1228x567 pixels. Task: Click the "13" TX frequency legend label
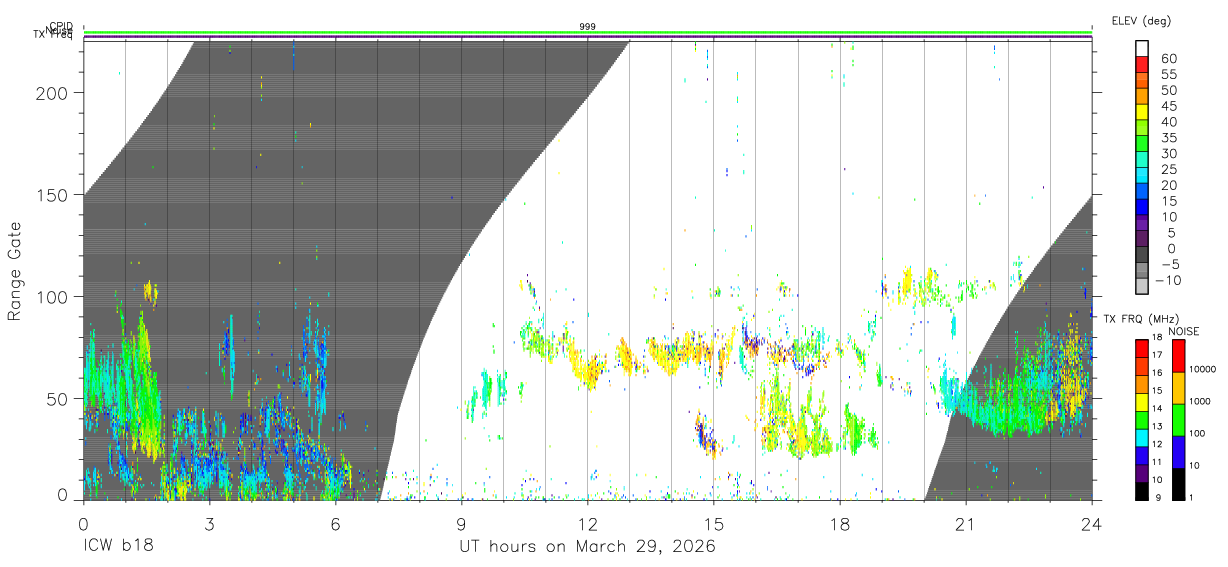(x=1157, y=426)
